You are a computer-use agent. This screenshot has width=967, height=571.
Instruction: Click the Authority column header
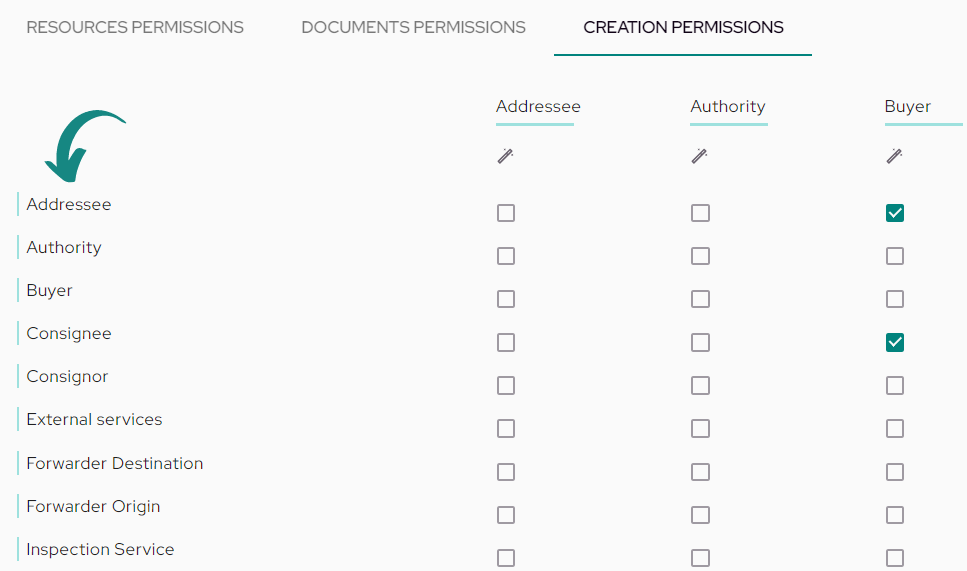[x=728, y=107]
